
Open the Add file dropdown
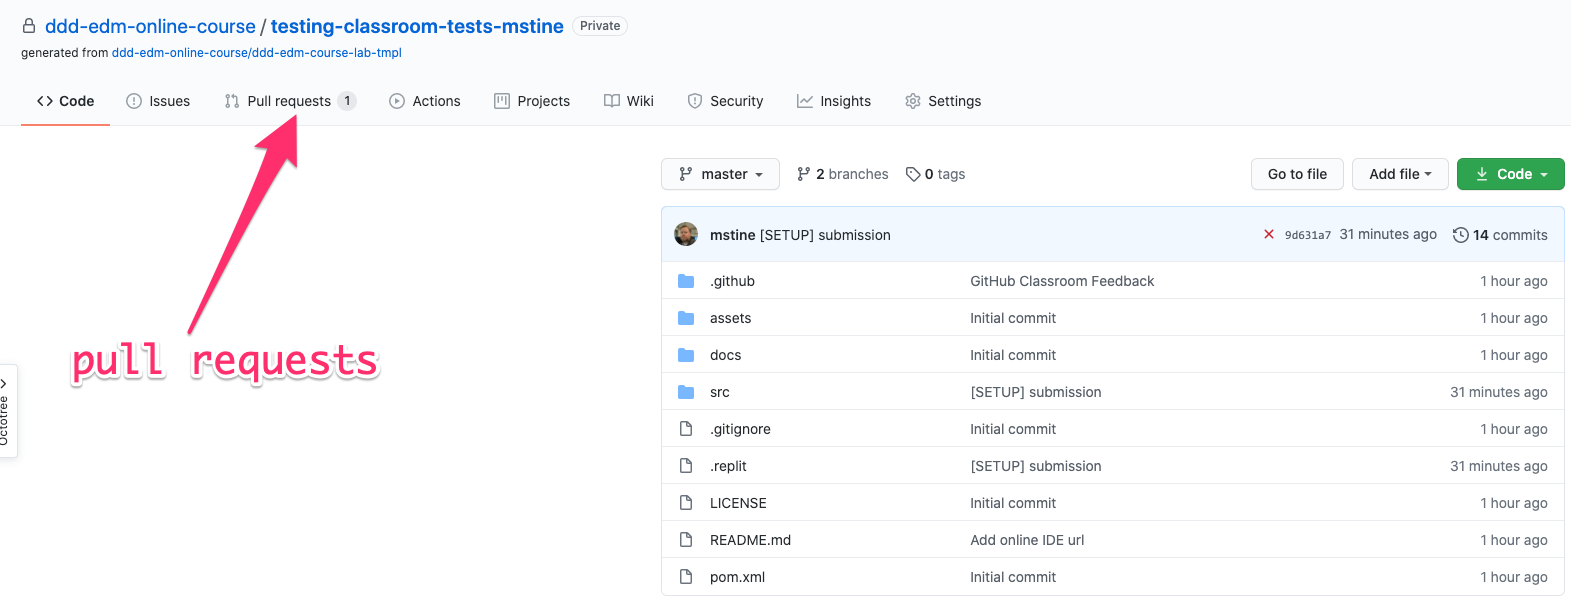(1401, 174)
